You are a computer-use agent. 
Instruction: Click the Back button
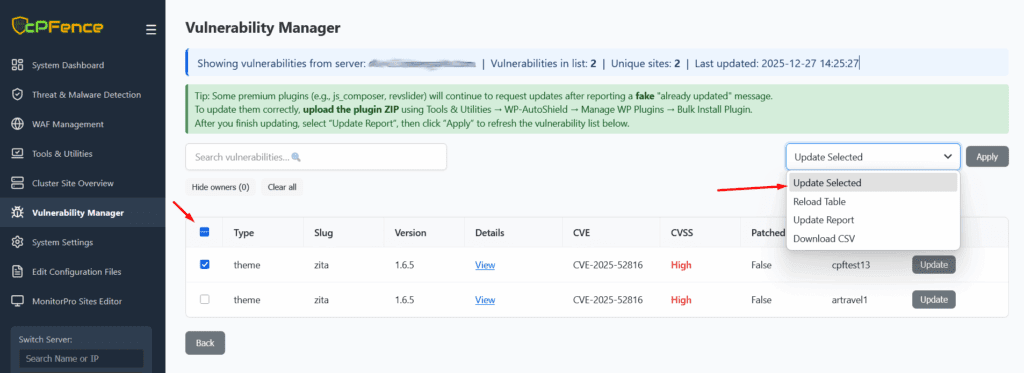click(205, 343)
